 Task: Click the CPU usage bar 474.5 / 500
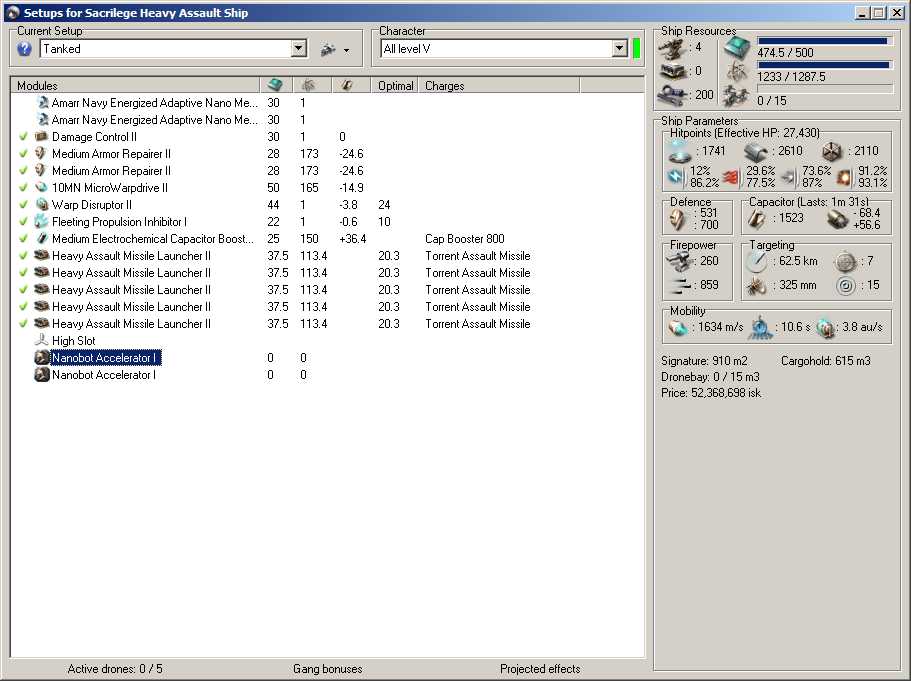pyautogui.click(x=824, y=41)
